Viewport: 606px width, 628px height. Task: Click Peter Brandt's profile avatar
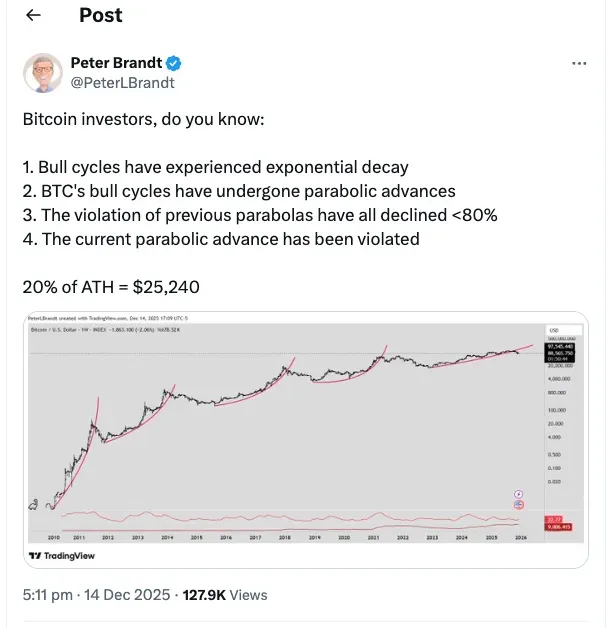42,71
